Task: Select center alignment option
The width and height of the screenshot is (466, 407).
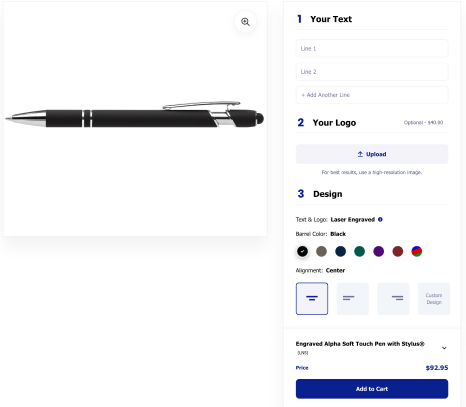Action: click(x=312, y=299)
